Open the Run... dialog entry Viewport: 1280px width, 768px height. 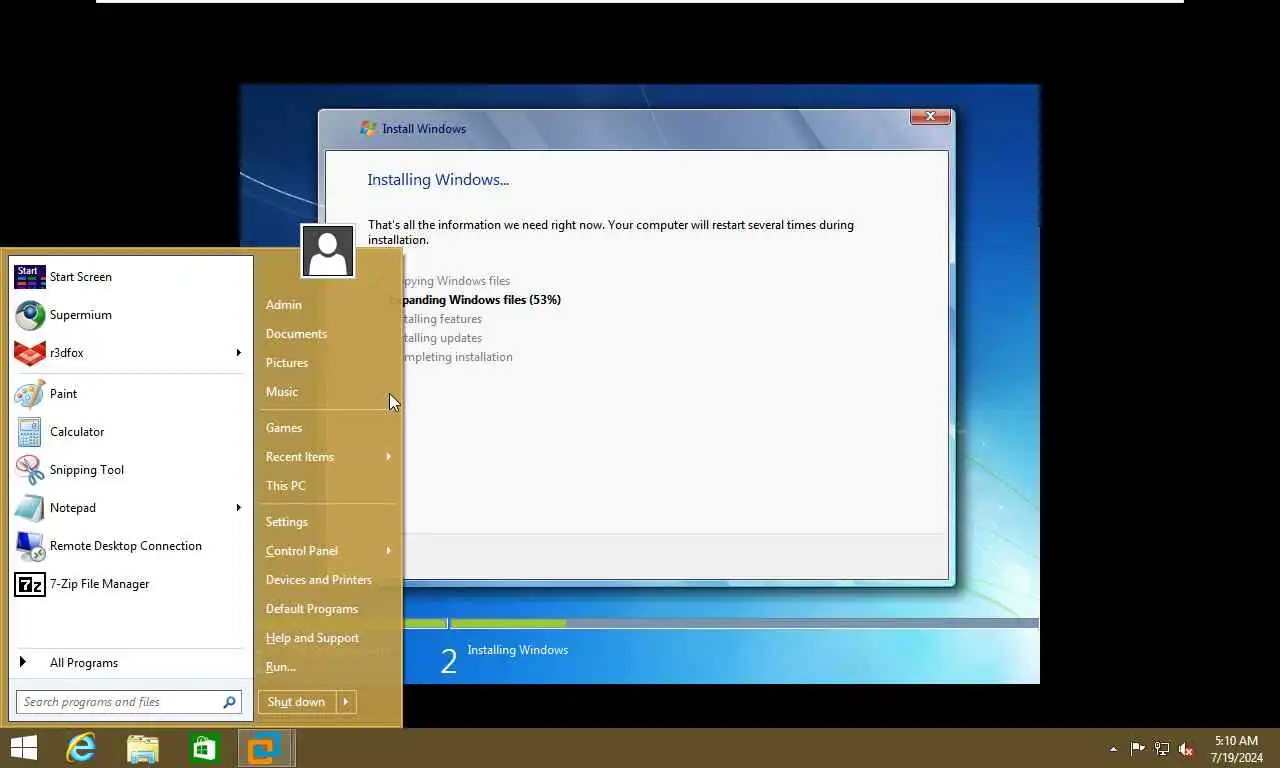coord(281,667)
